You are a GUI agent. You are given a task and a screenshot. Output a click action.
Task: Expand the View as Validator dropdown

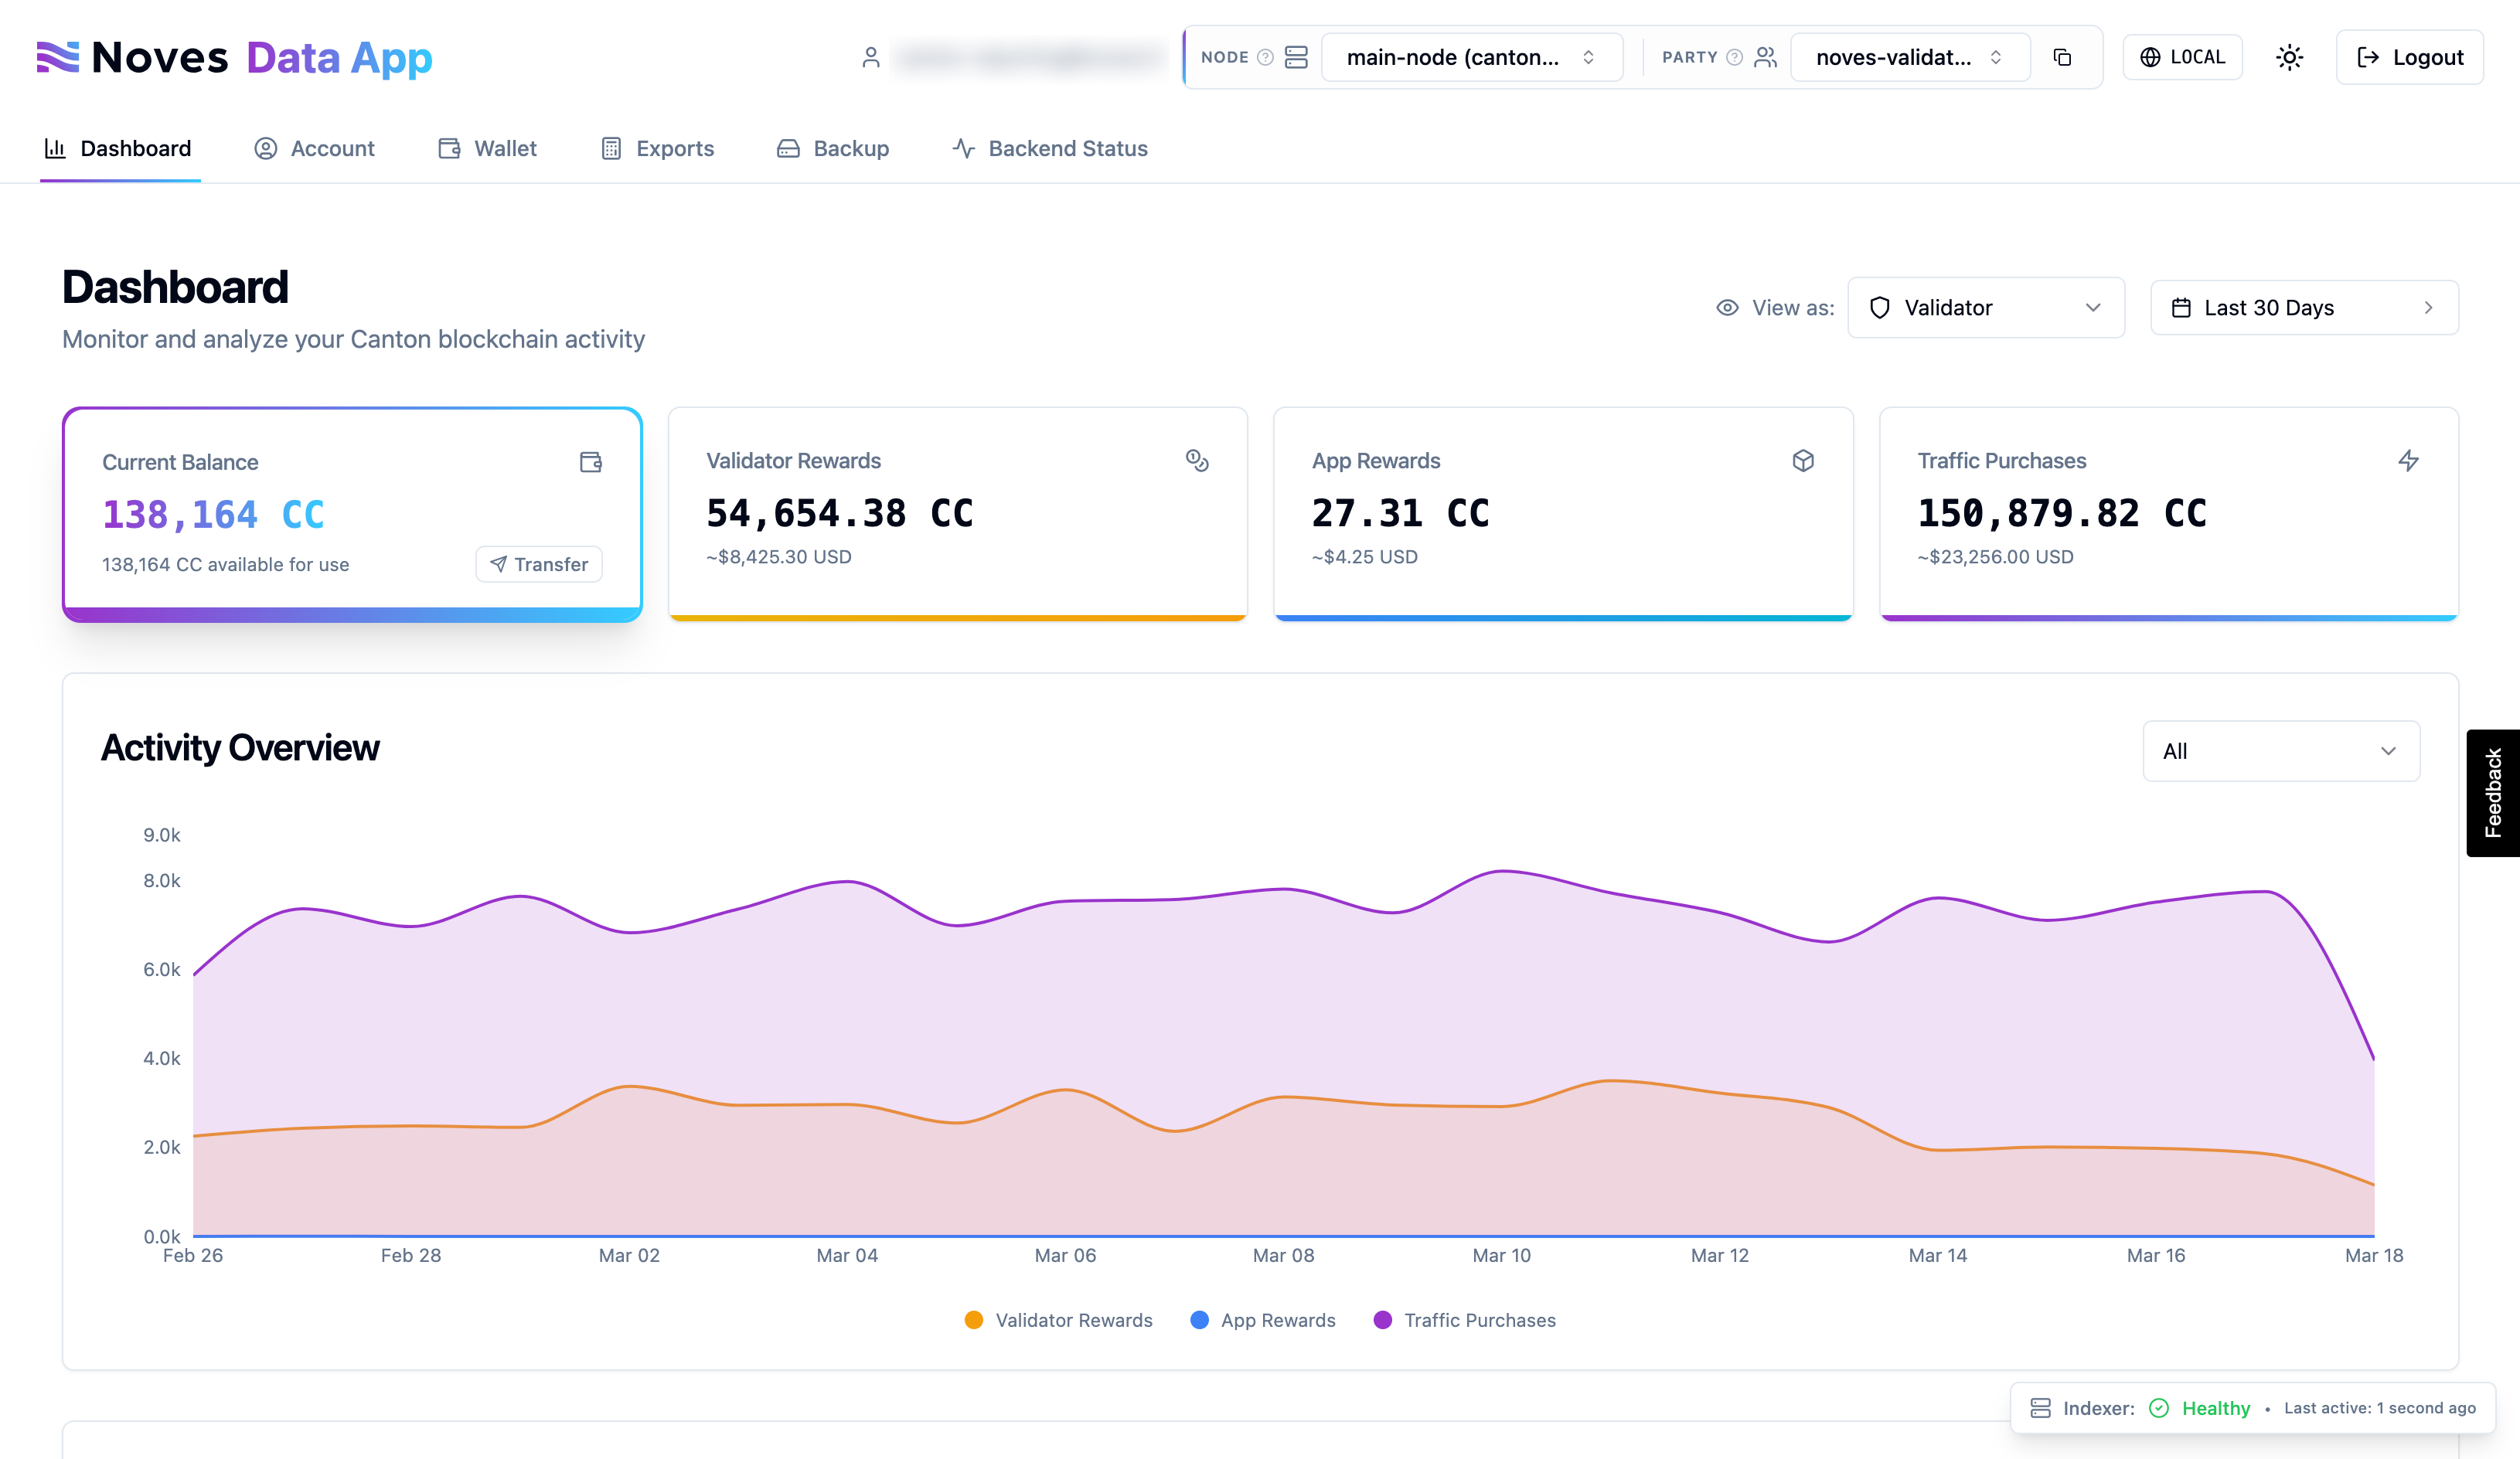1985,308
